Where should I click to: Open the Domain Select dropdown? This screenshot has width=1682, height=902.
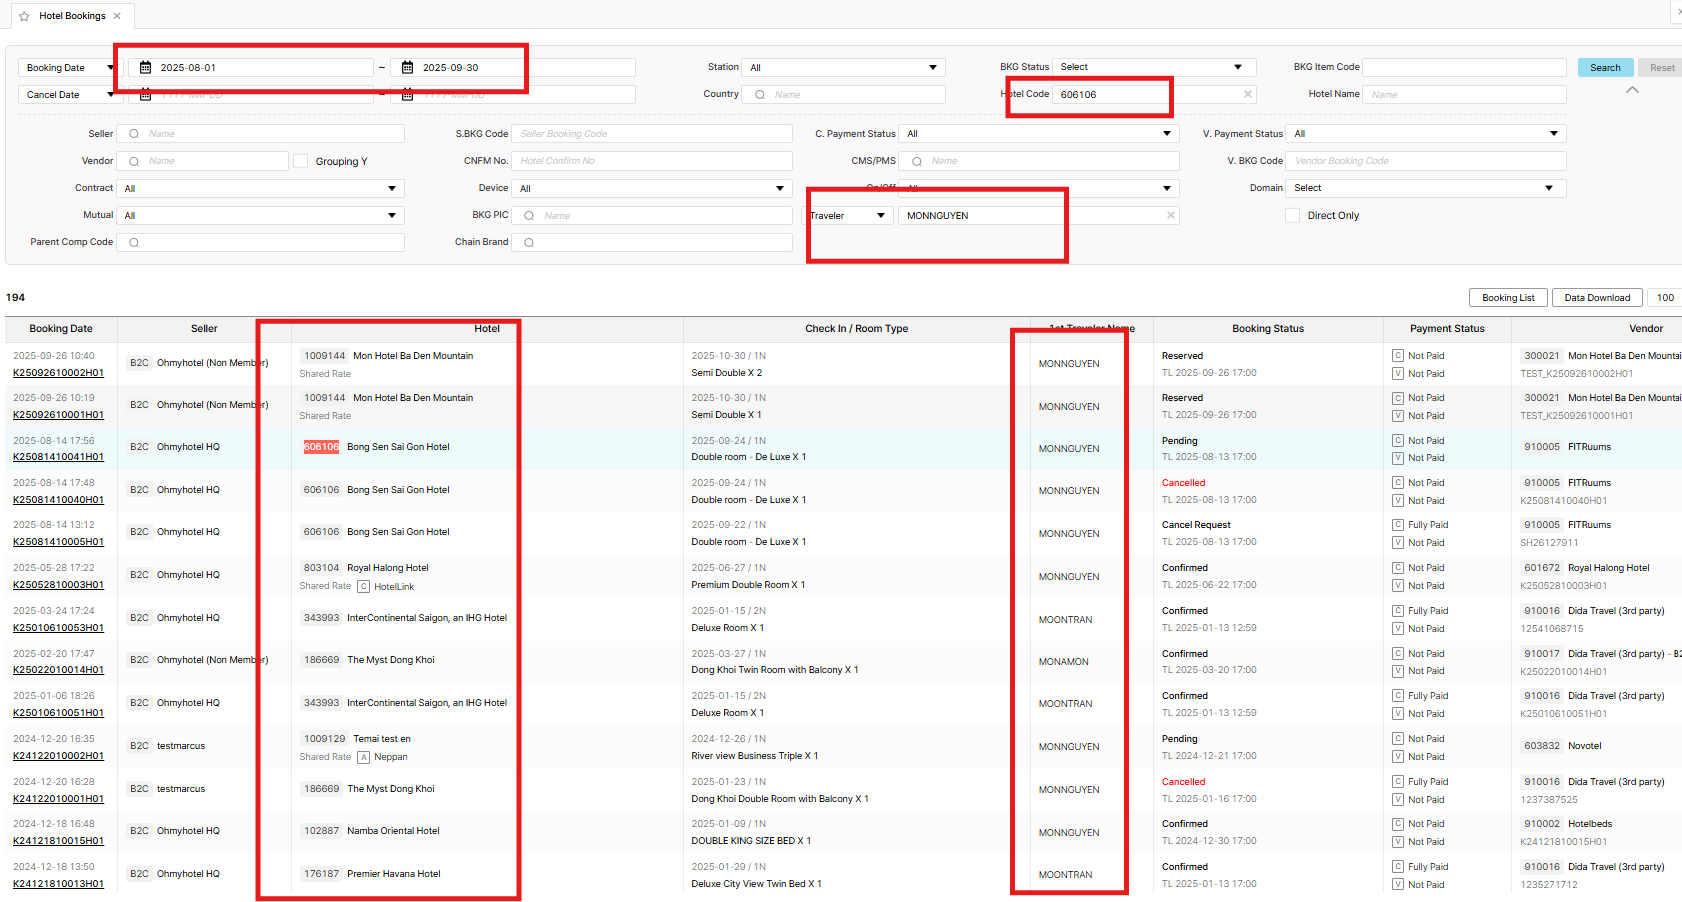[1425, 188]
